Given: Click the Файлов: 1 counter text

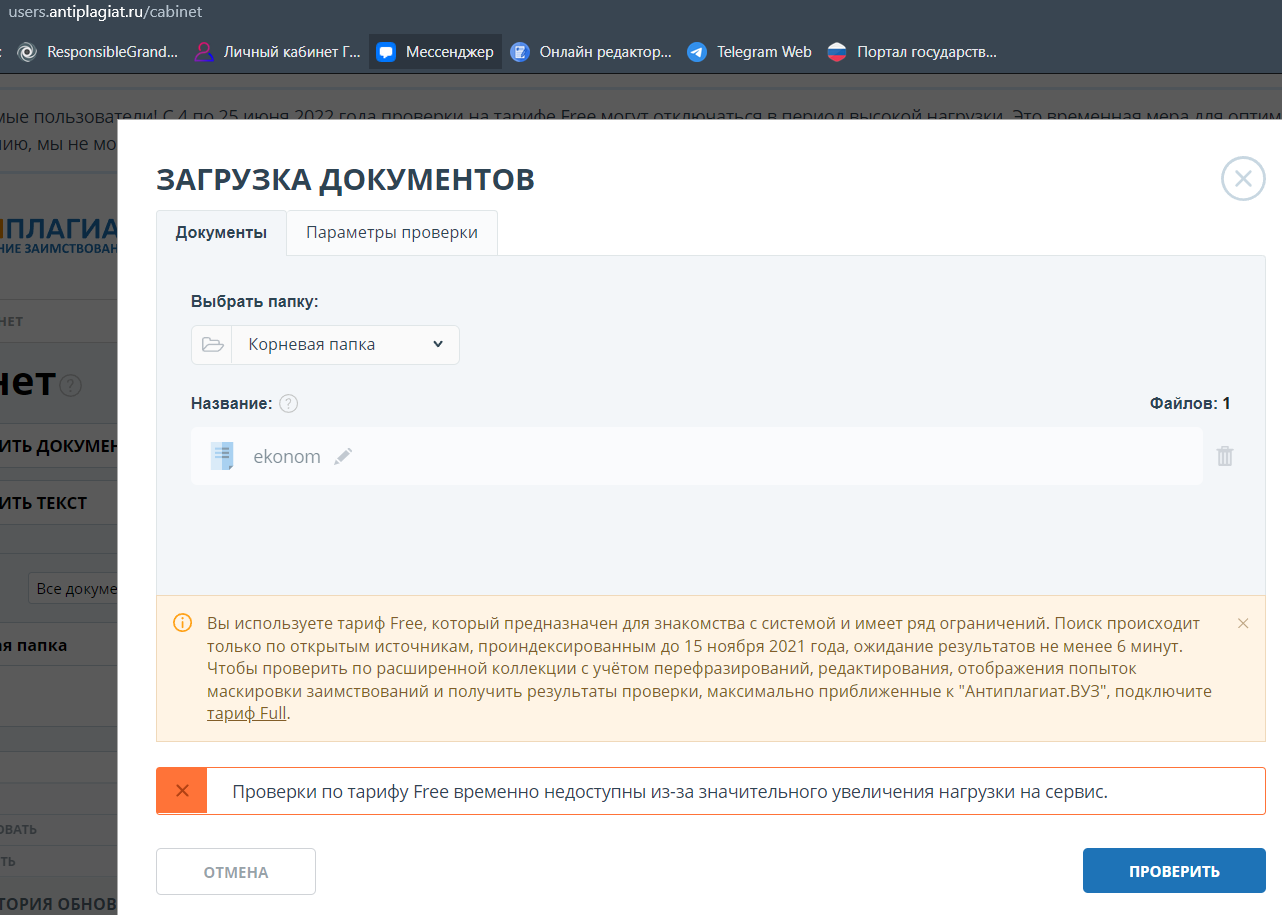Looking at the screenshot, I should coord(1190,404).
